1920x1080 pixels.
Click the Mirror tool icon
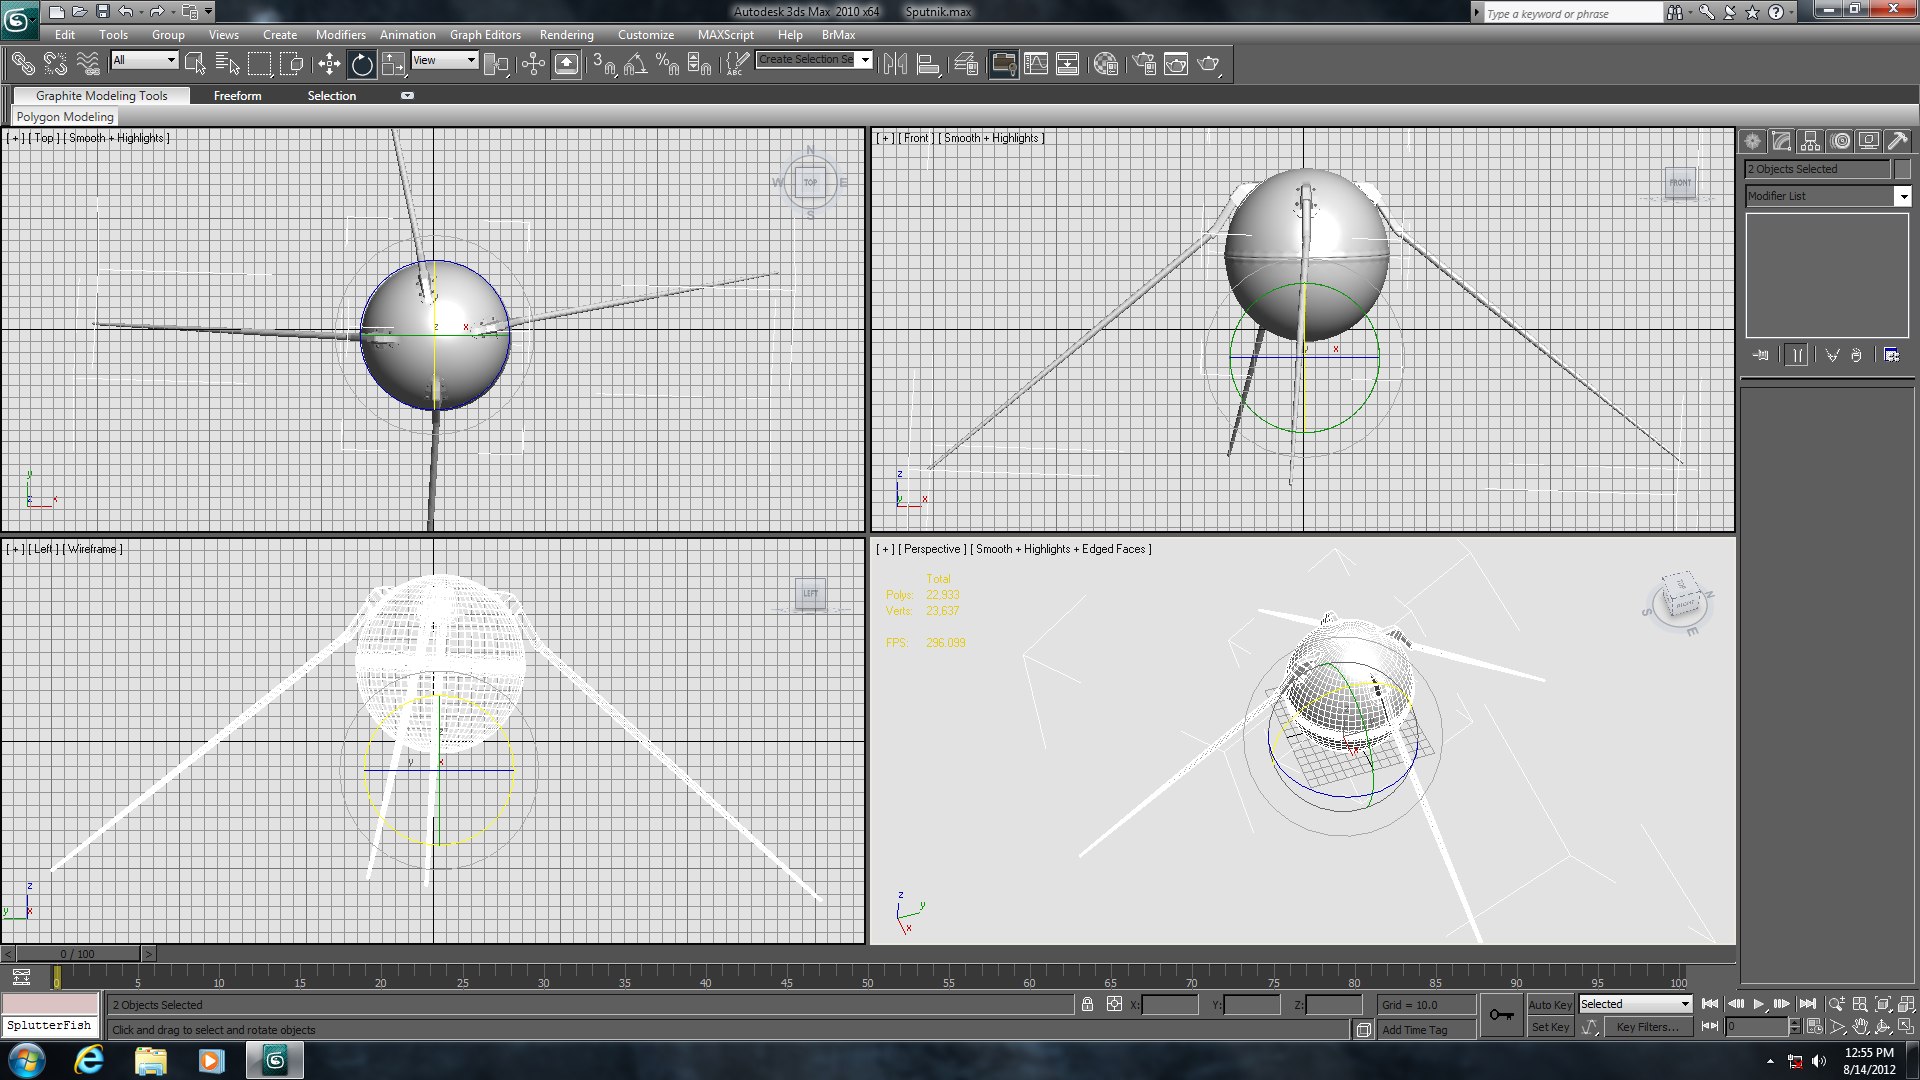click(895, 65)
